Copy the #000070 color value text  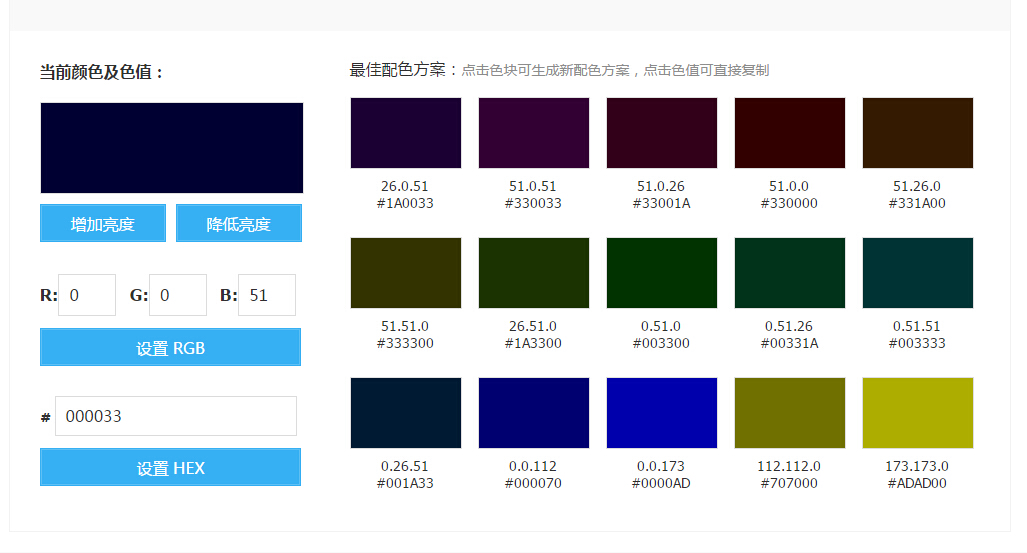[x=533, y=483]
